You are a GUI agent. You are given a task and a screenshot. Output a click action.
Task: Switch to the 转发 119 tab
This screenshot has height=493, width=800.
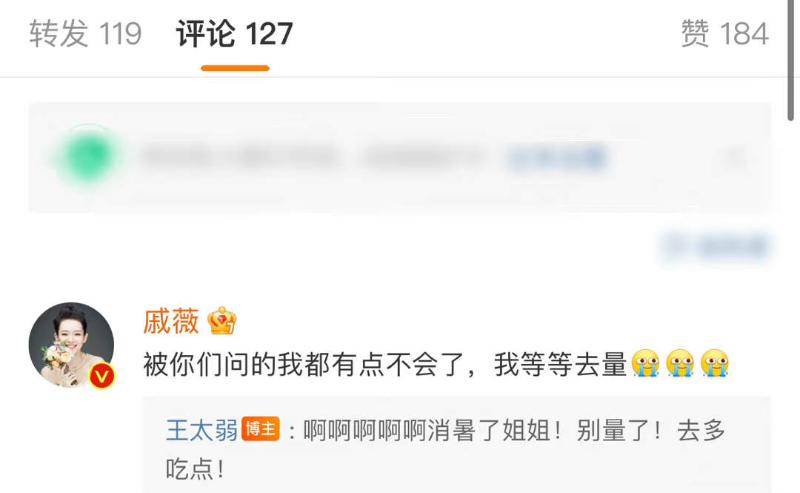point(85,34)
